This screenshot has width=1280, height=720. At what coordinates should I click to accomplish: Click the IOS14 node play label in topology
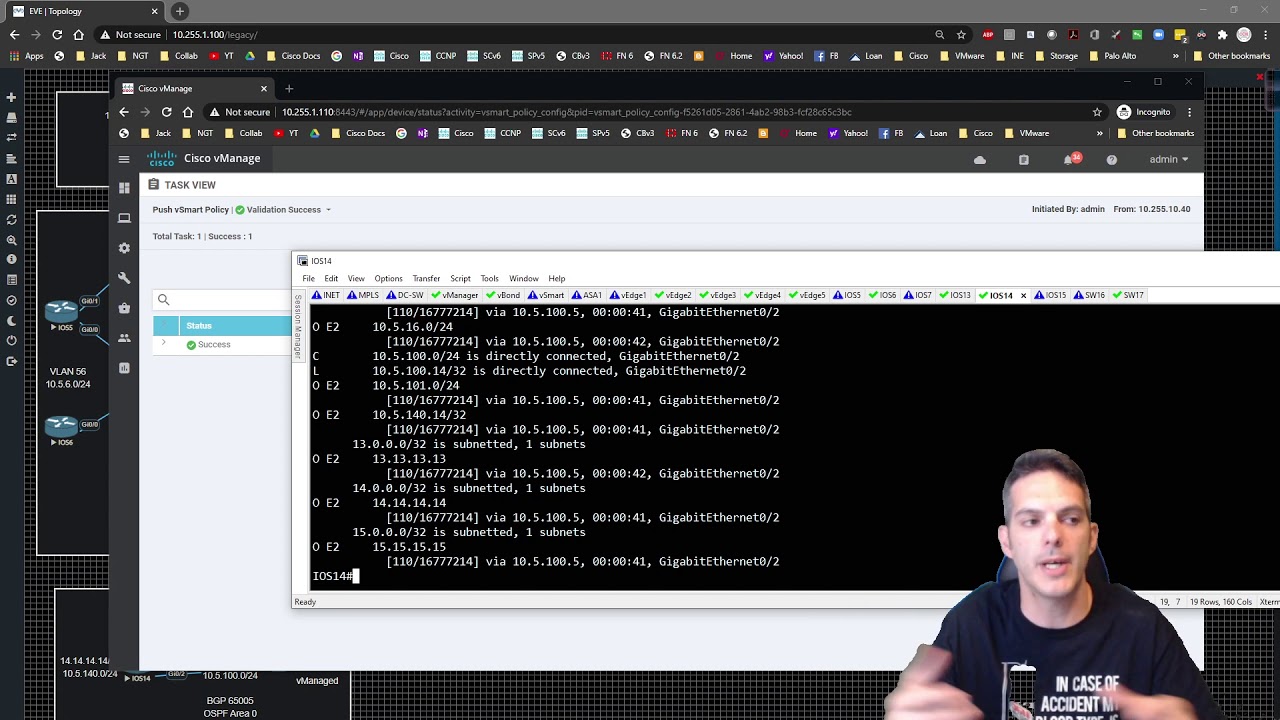[x=137, y=679]
